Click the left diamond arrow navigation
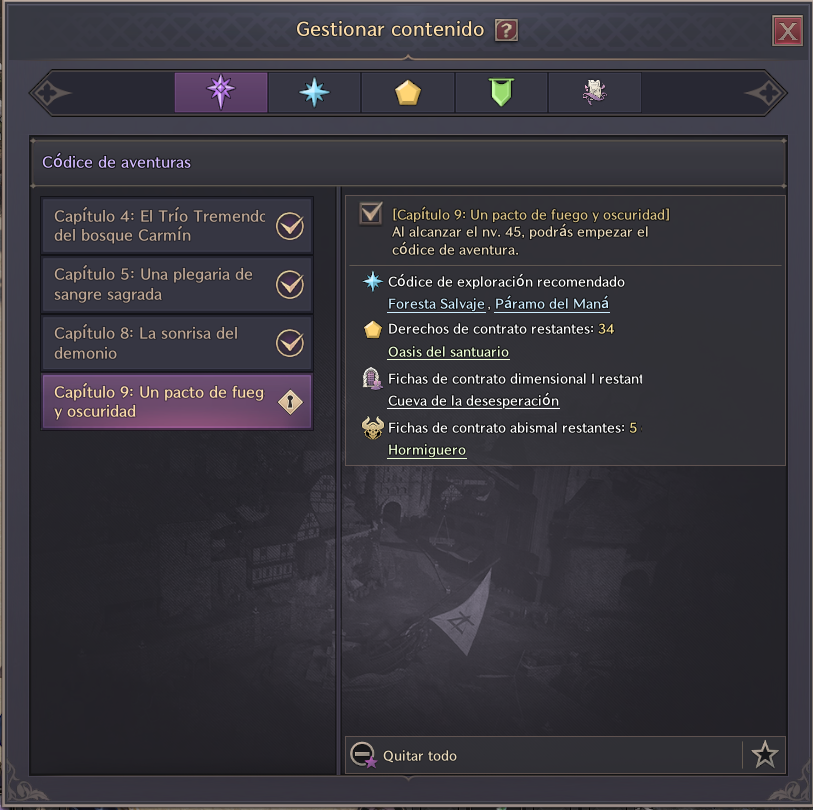The image size is (813, 810). (50, 93)
